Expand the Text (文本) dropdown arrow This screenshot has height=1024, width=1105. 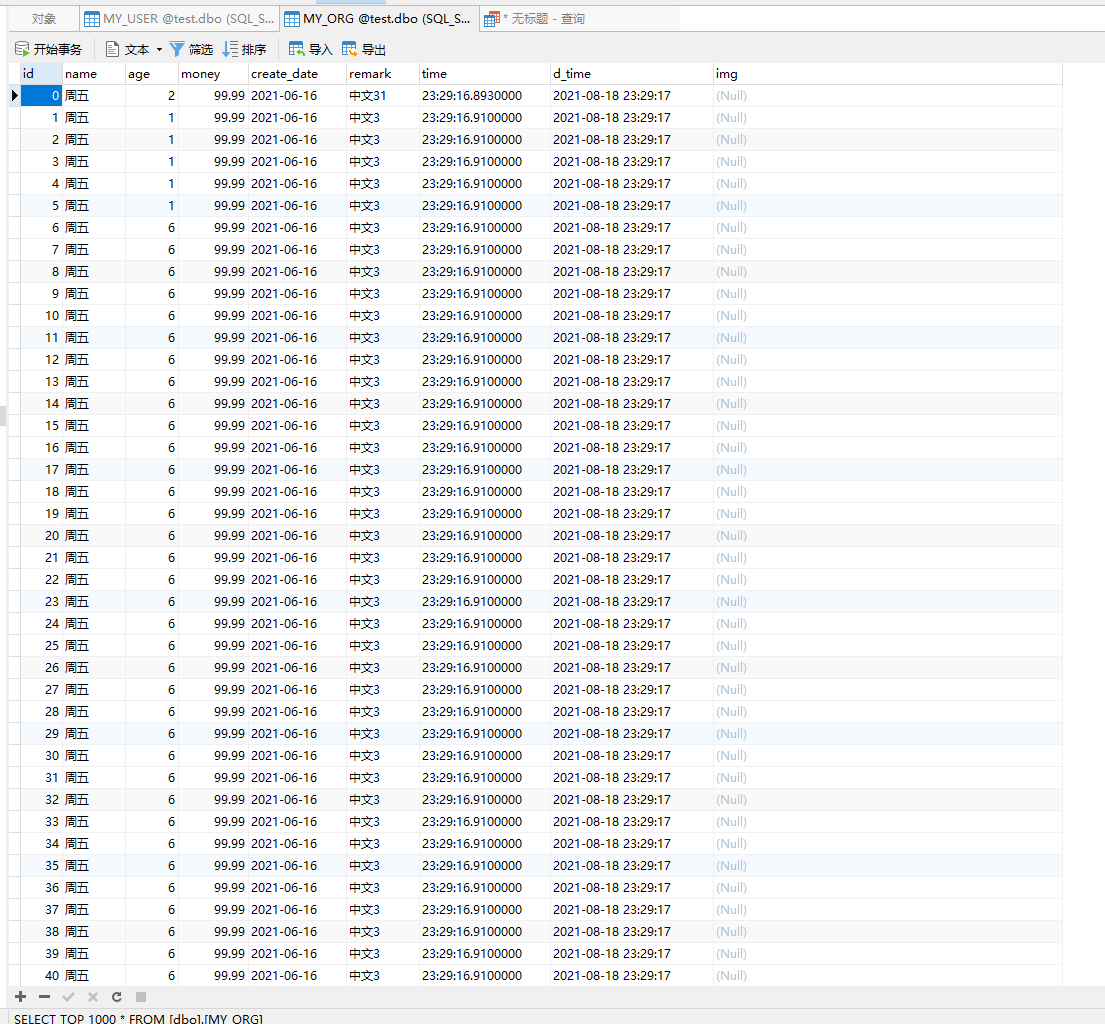(x=159, y=49)
